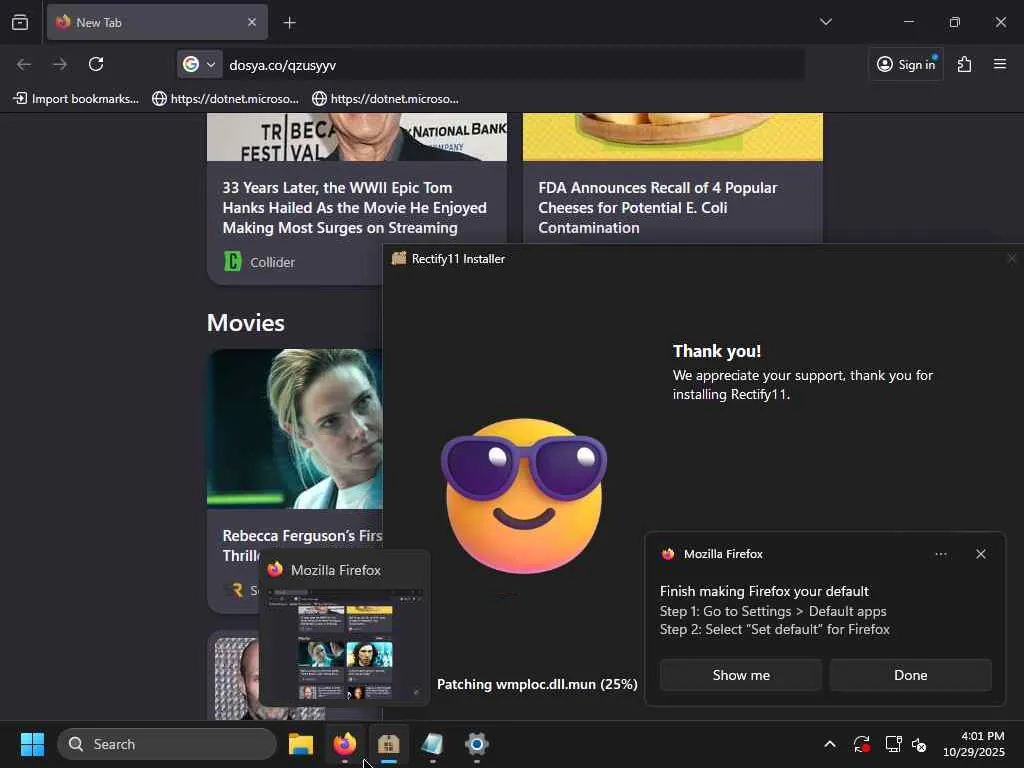Screen dimensions: 1024x768
Task: Click the Rectify11 Installer title icon
Action: (x=398, y=258)
